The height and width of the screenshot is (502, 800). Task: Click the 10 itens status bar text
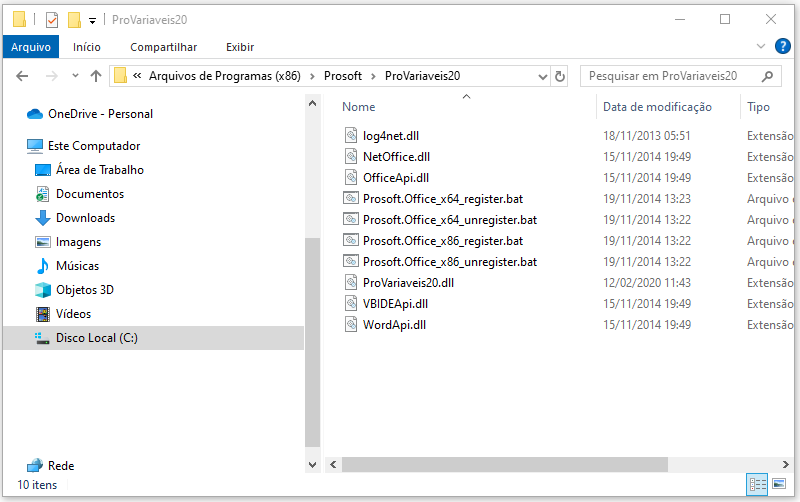pos(37,485)
